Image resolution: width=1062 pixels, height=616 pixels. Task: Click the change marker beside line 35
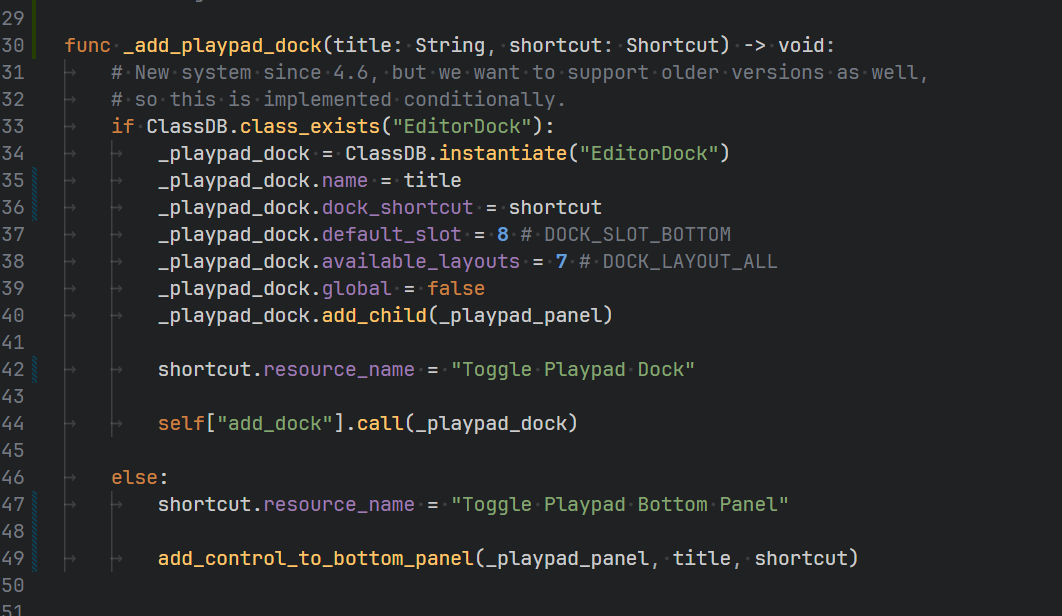tap(35, 180)
